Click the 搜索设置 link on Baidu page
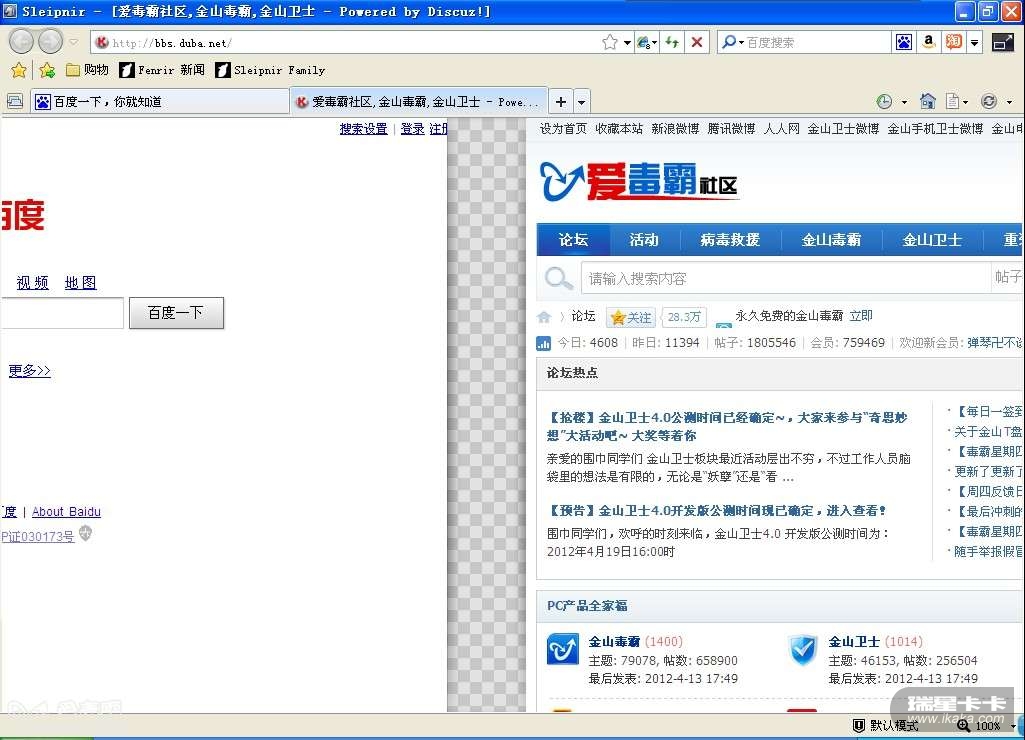Image resolution: width=1025 pixels, height=740 pixels. (x=363, y=129)
